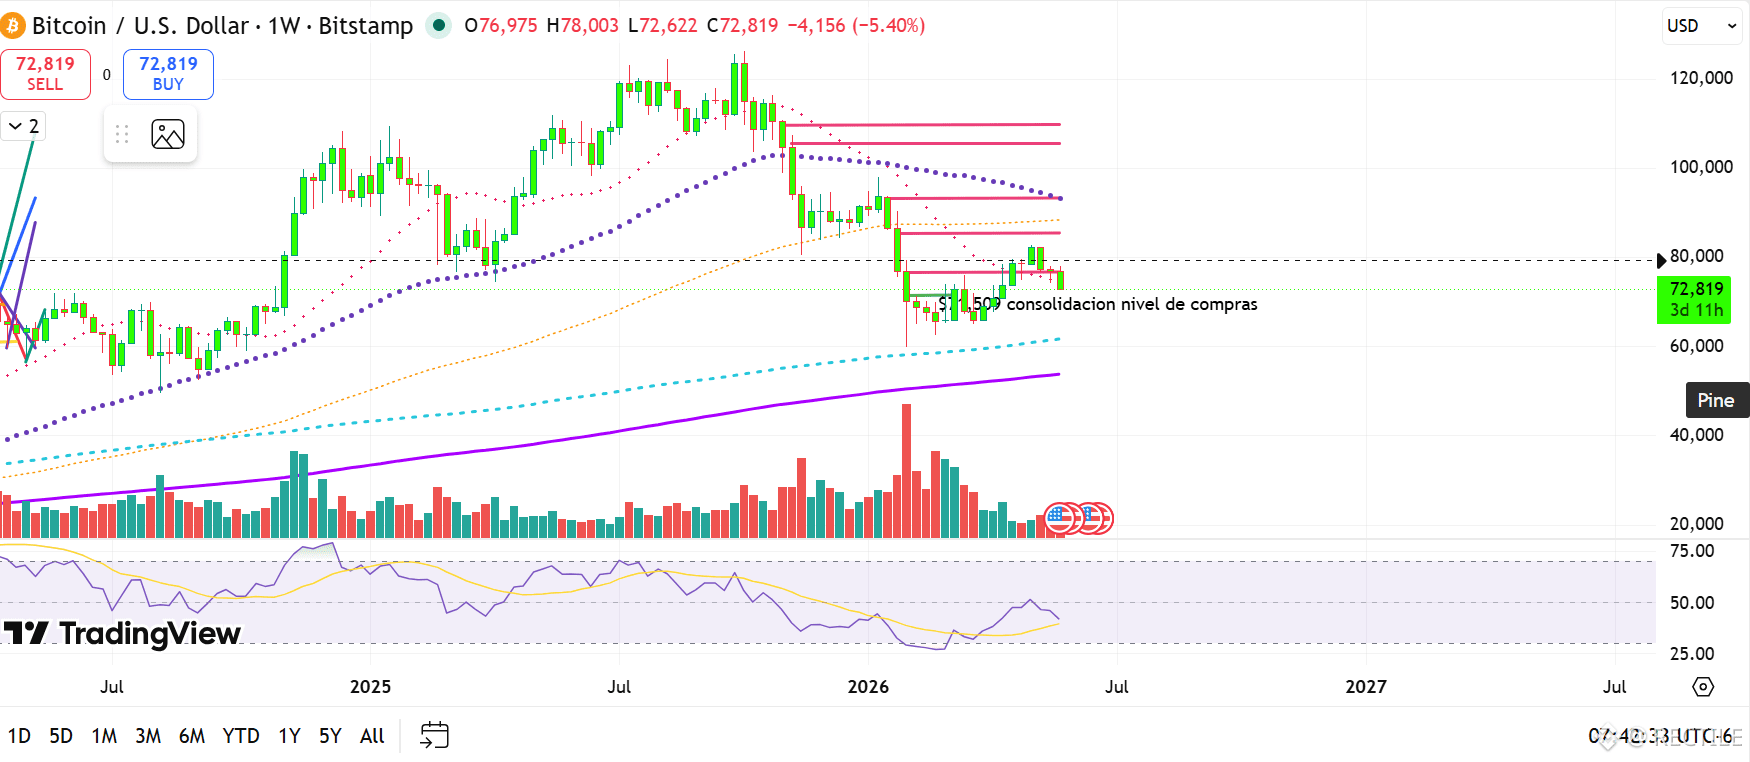Select the All time range

[x=372, y=736]
